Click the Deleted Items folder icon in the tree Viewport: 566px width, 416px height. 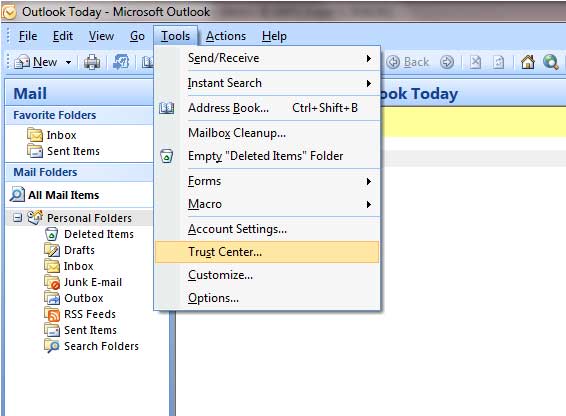pos(51,234)
